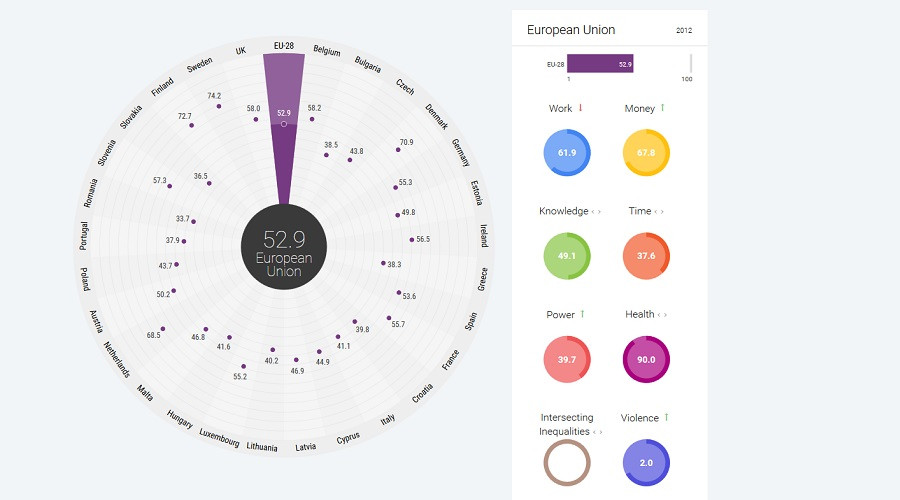Click the 2012 year label
Viewport: 900px width, 500px height.
[x=684, y=30]
